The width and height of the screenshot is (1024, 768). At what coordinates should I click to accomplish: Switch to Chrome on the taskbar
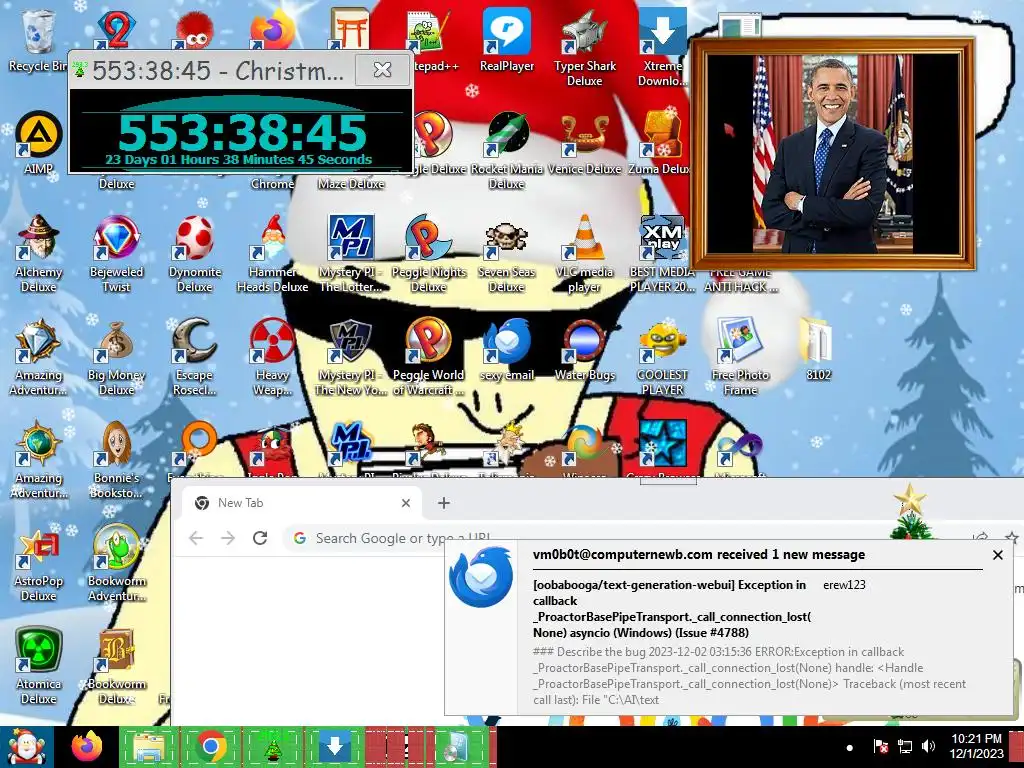click(210, 747)
